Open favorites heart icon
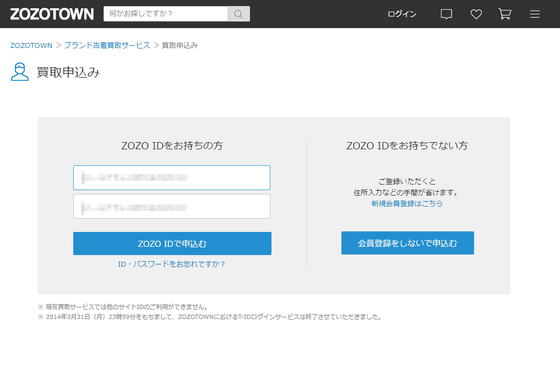Image resolution: width=560 pixels, height=384 pixels. pos(476,14)
